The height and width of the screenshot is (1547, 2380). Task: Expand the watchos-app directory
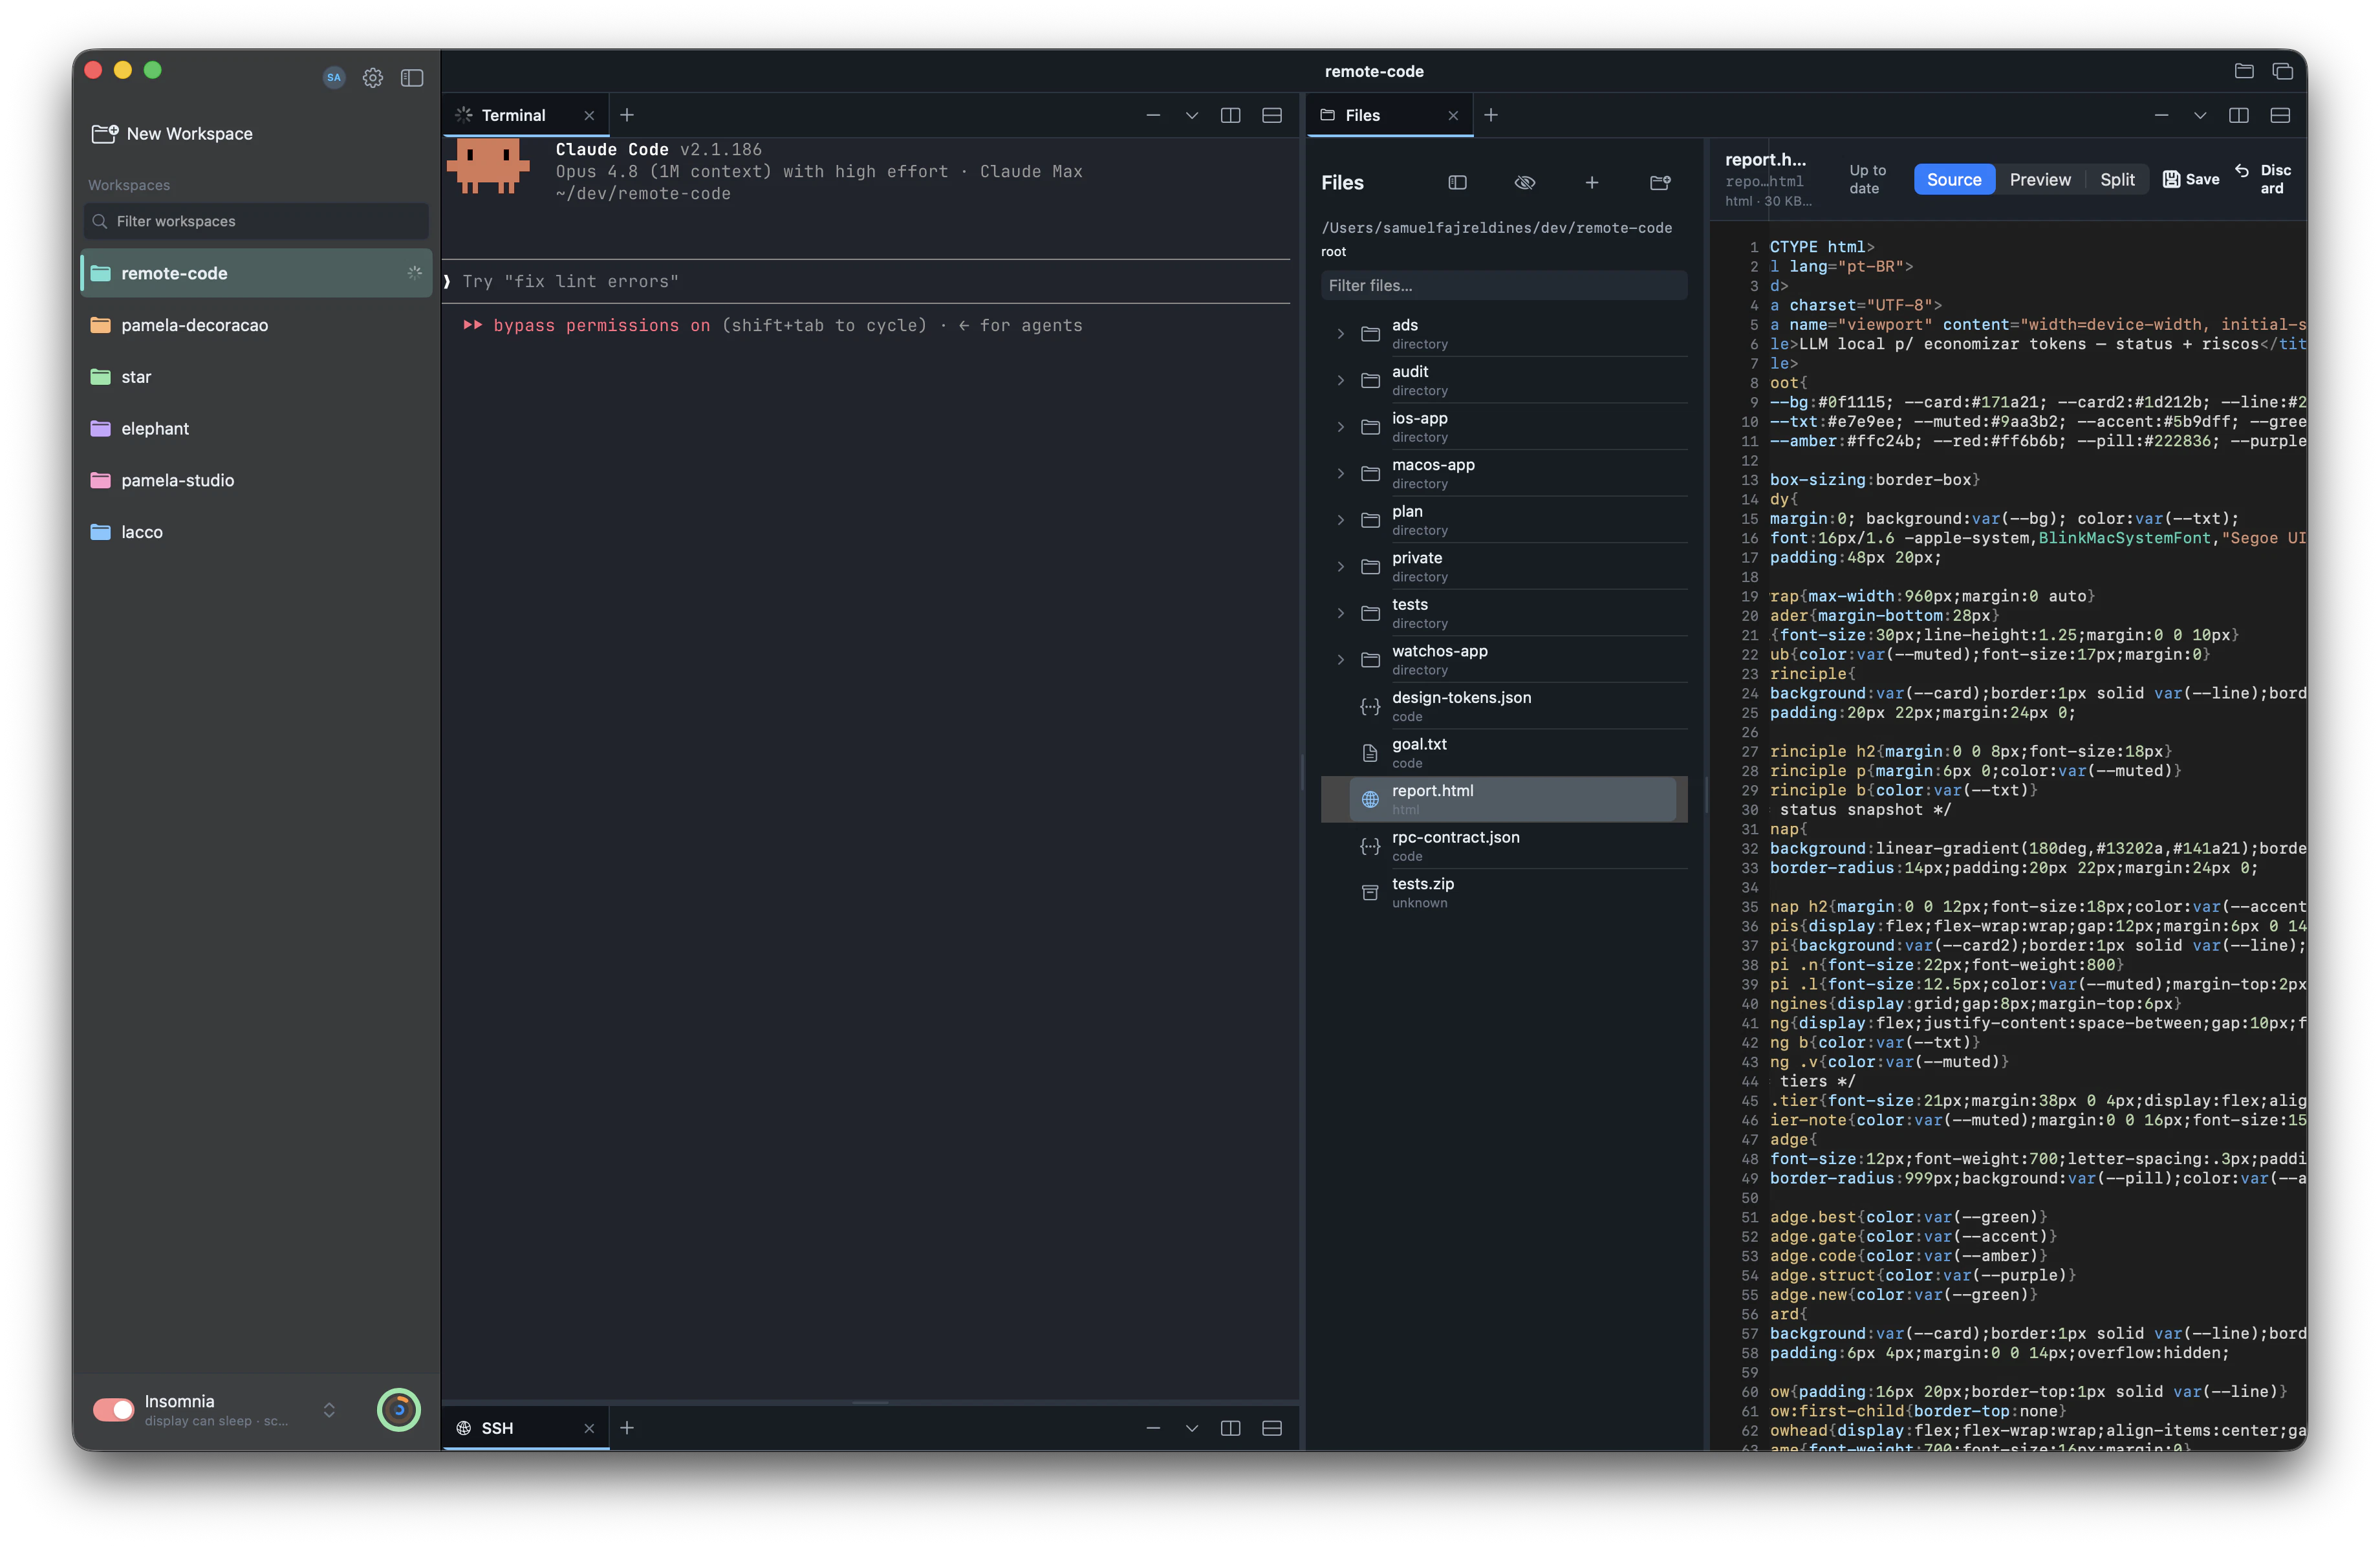[1340, 659]
